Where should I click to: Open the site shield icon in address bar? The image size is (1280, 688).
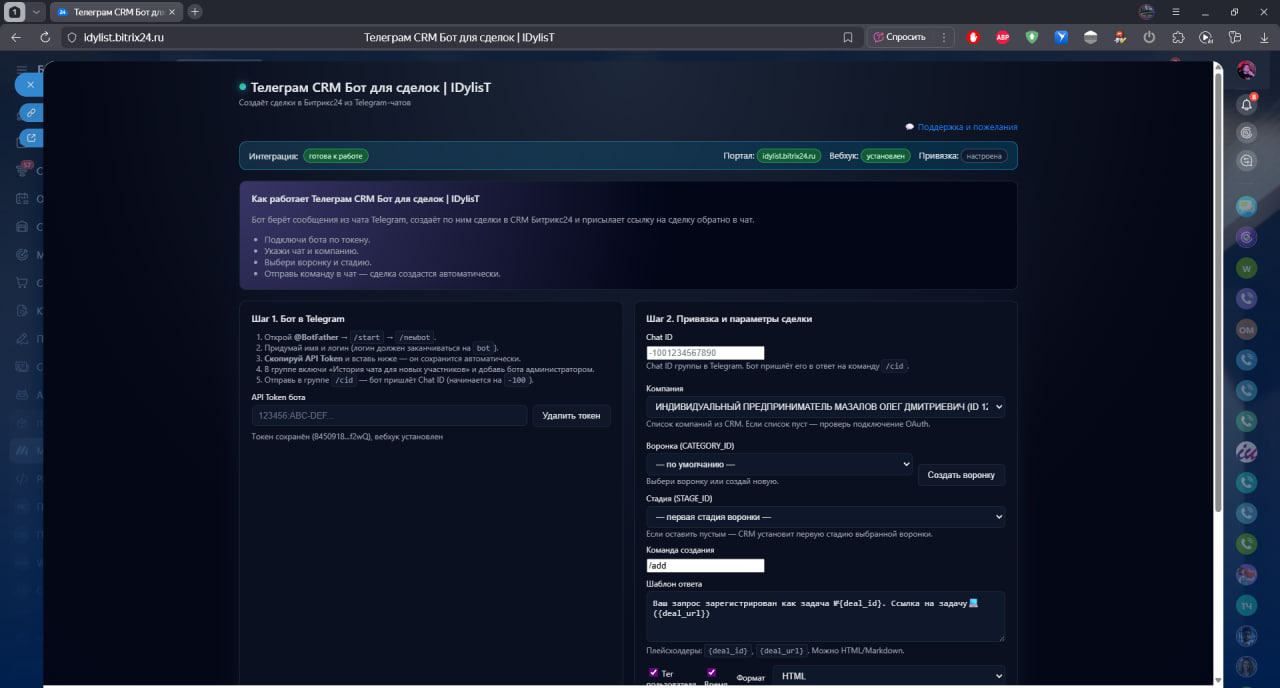click(x=71, y=37)
